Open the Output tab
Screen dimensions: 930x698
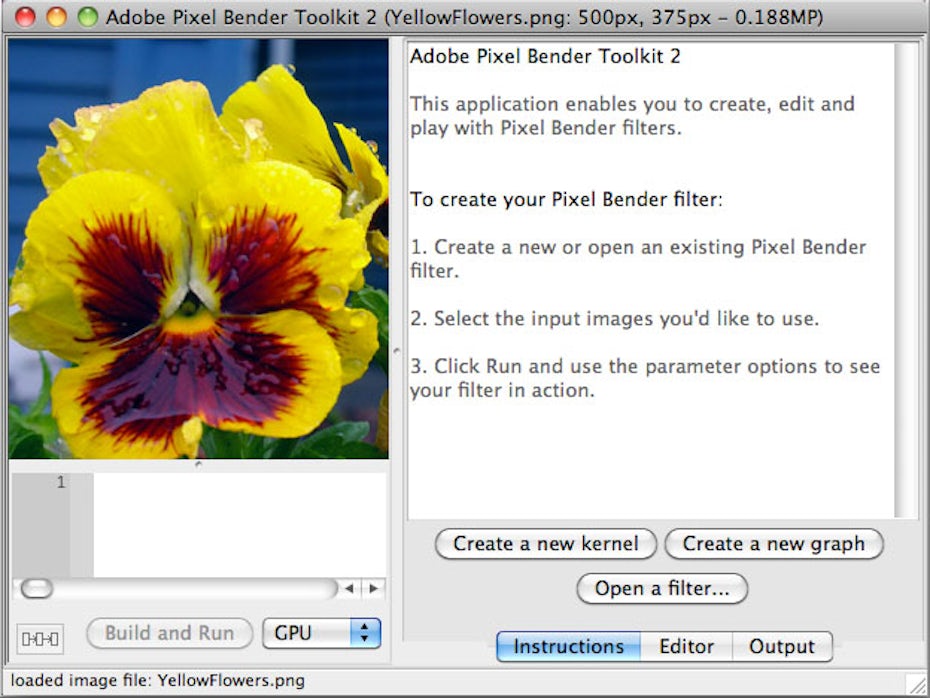click(781, 647)
